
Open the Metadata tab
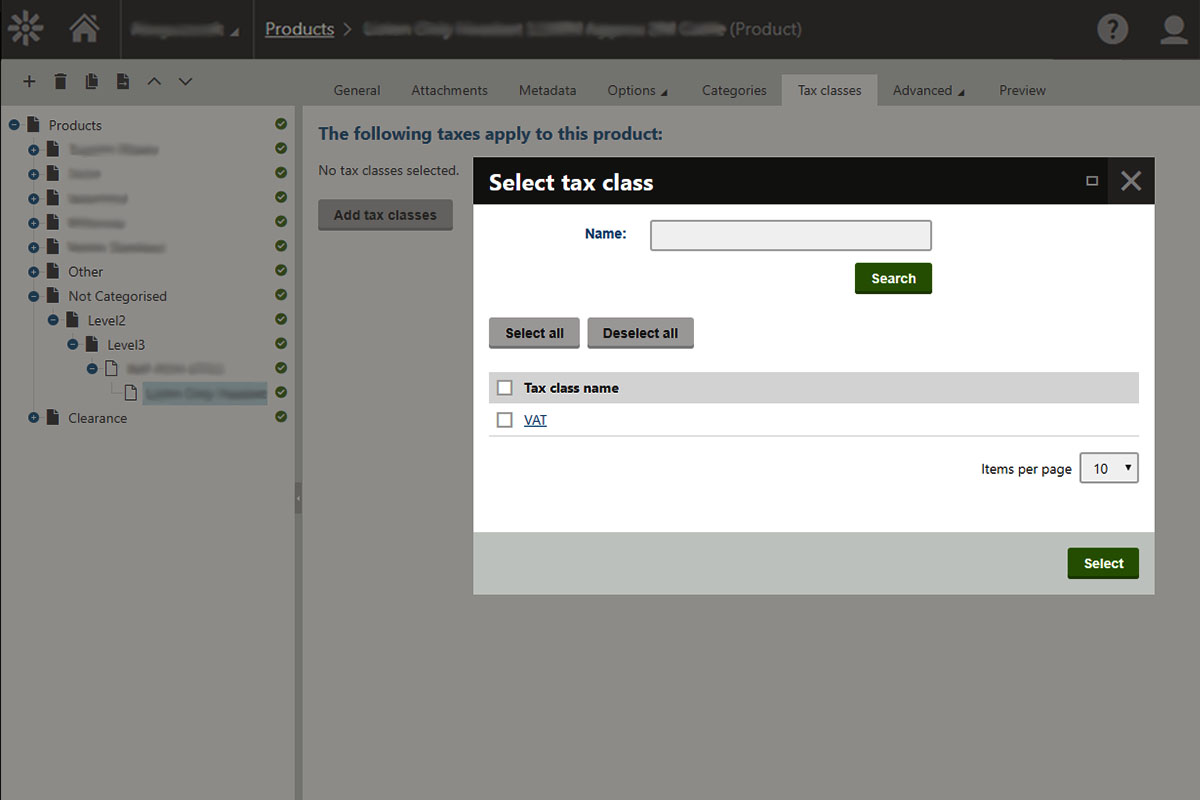[x=547, y=90]
